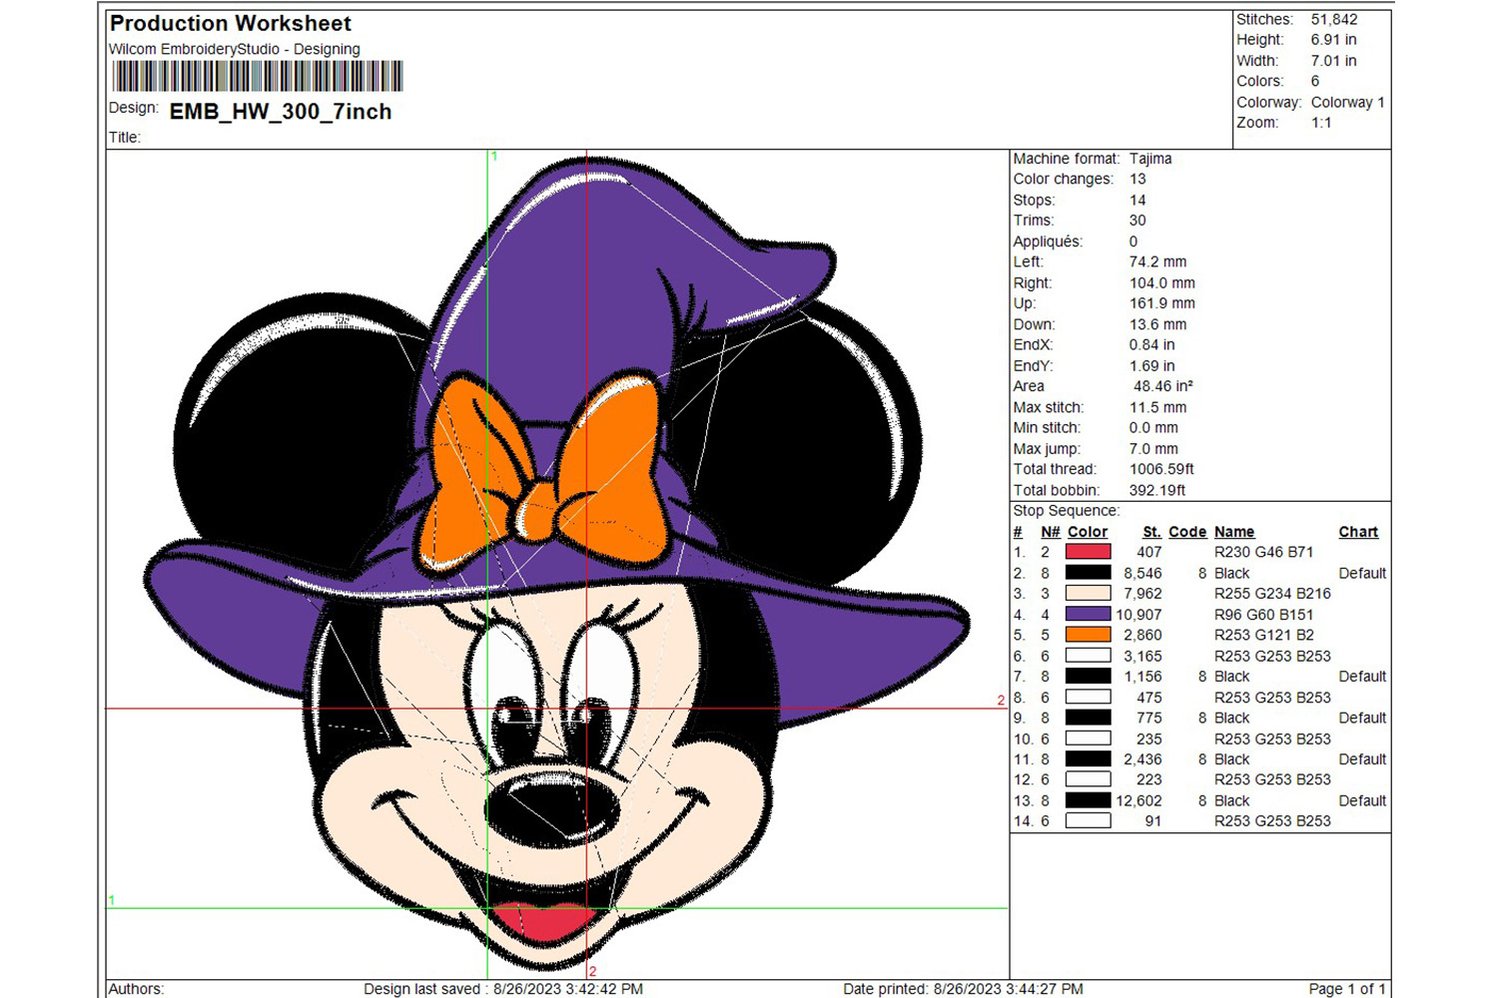The image size is (1500, 998).
Task: Click the 'Name' column header
Action: coord(1234,532)
